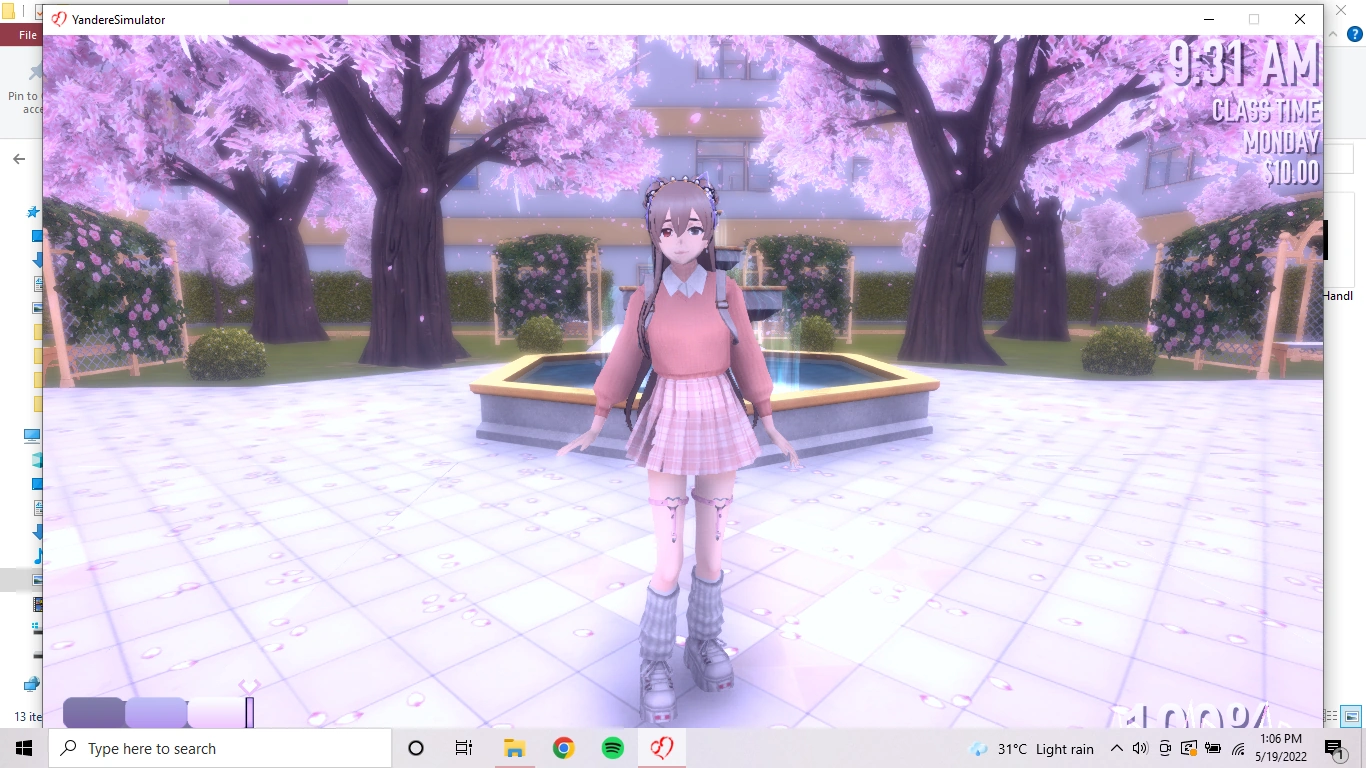Screen dimensions: 1366x768
Task: Open Spotify from the taskbar
Action: [611, 747]
